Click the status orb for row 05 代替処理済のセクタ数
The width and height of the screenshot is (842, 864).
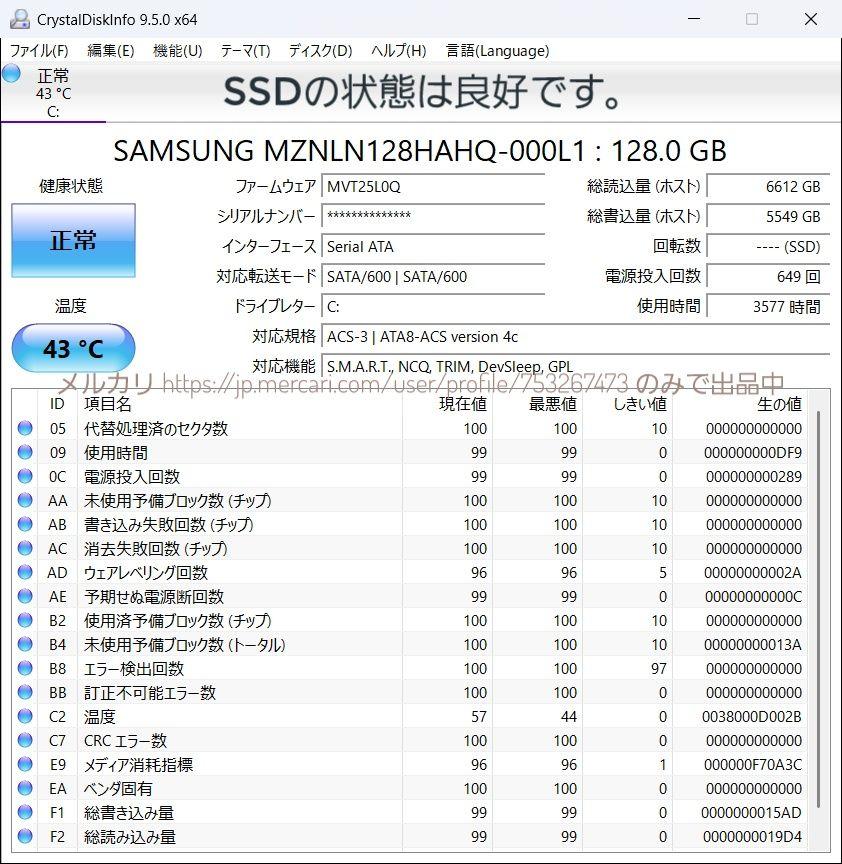25,429
